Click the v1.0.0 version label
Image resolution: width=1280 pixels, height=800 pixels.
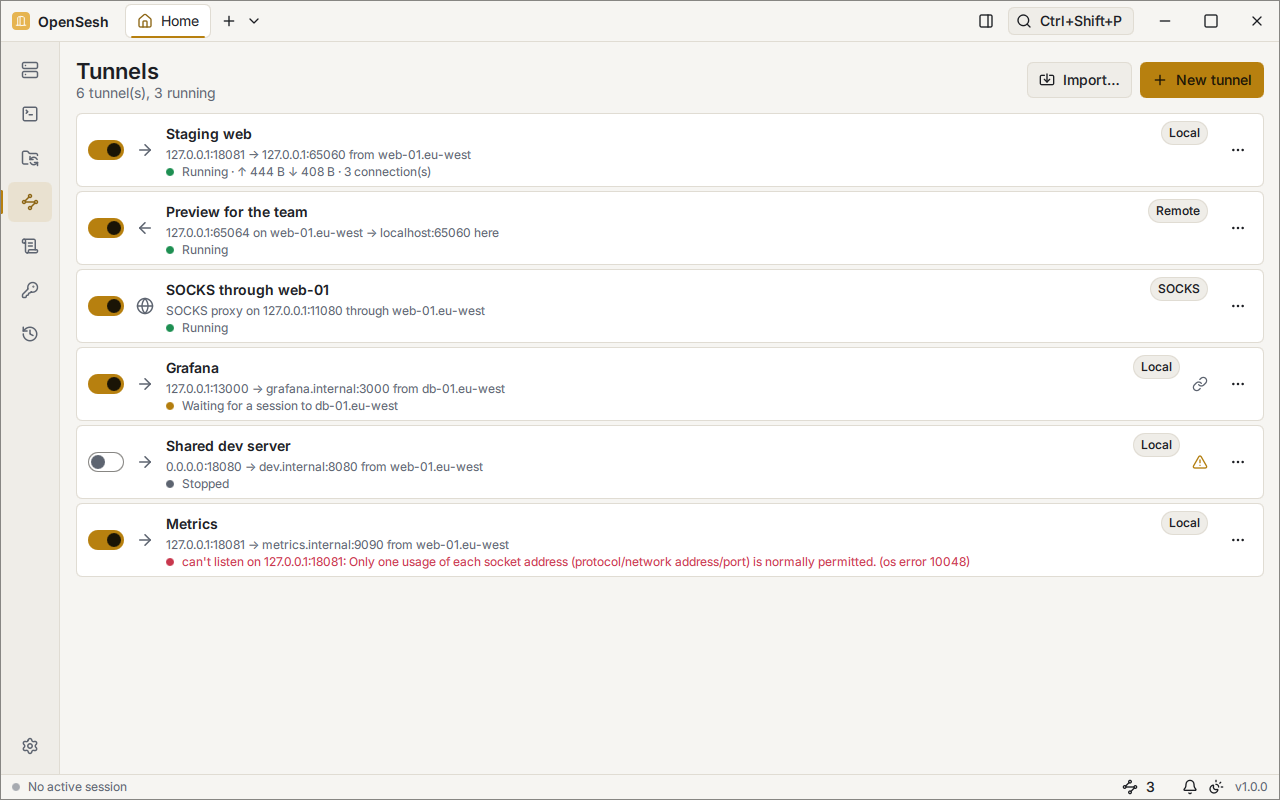1251,787
